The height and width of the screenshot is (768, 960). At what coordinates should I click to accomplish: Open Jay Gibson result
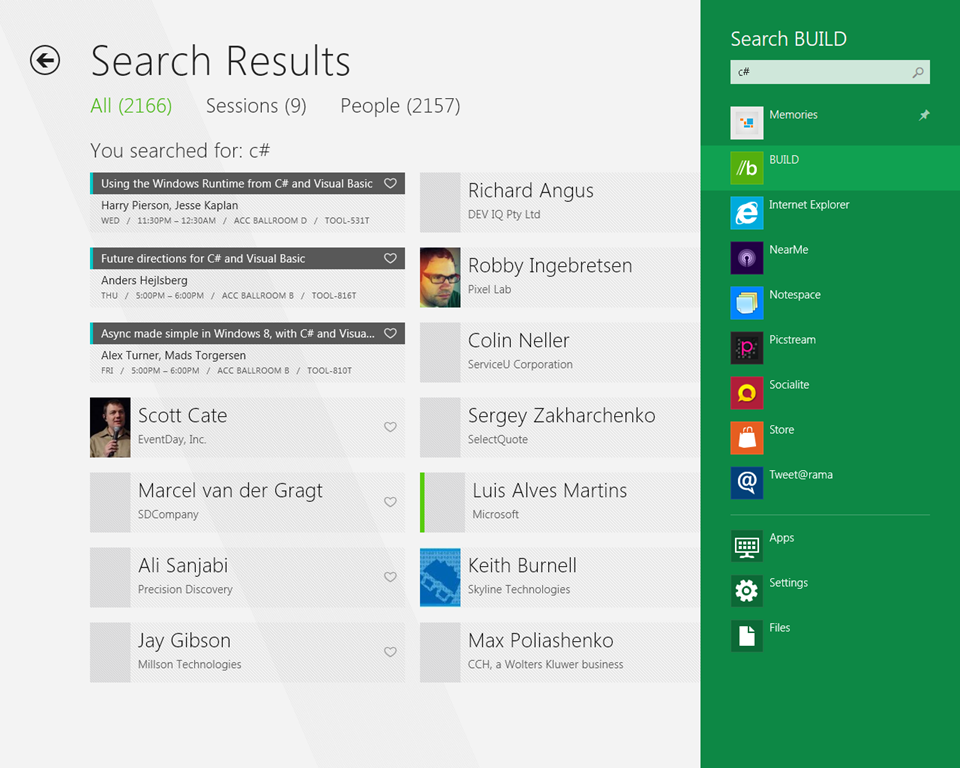247,653
